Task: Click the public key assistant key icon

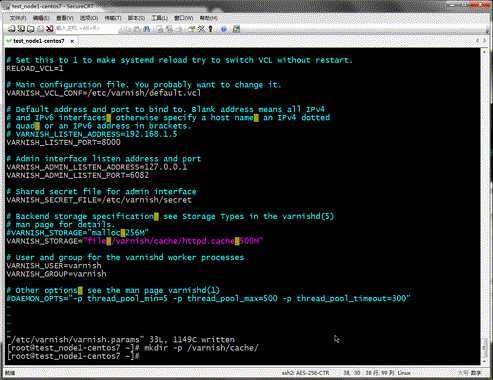Action: click(x=210, y=29)
